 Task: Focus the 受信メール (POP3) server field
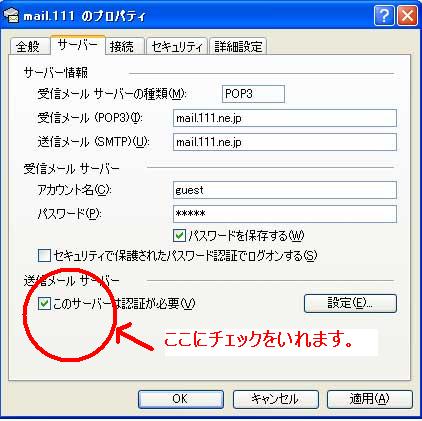point(285,118)
